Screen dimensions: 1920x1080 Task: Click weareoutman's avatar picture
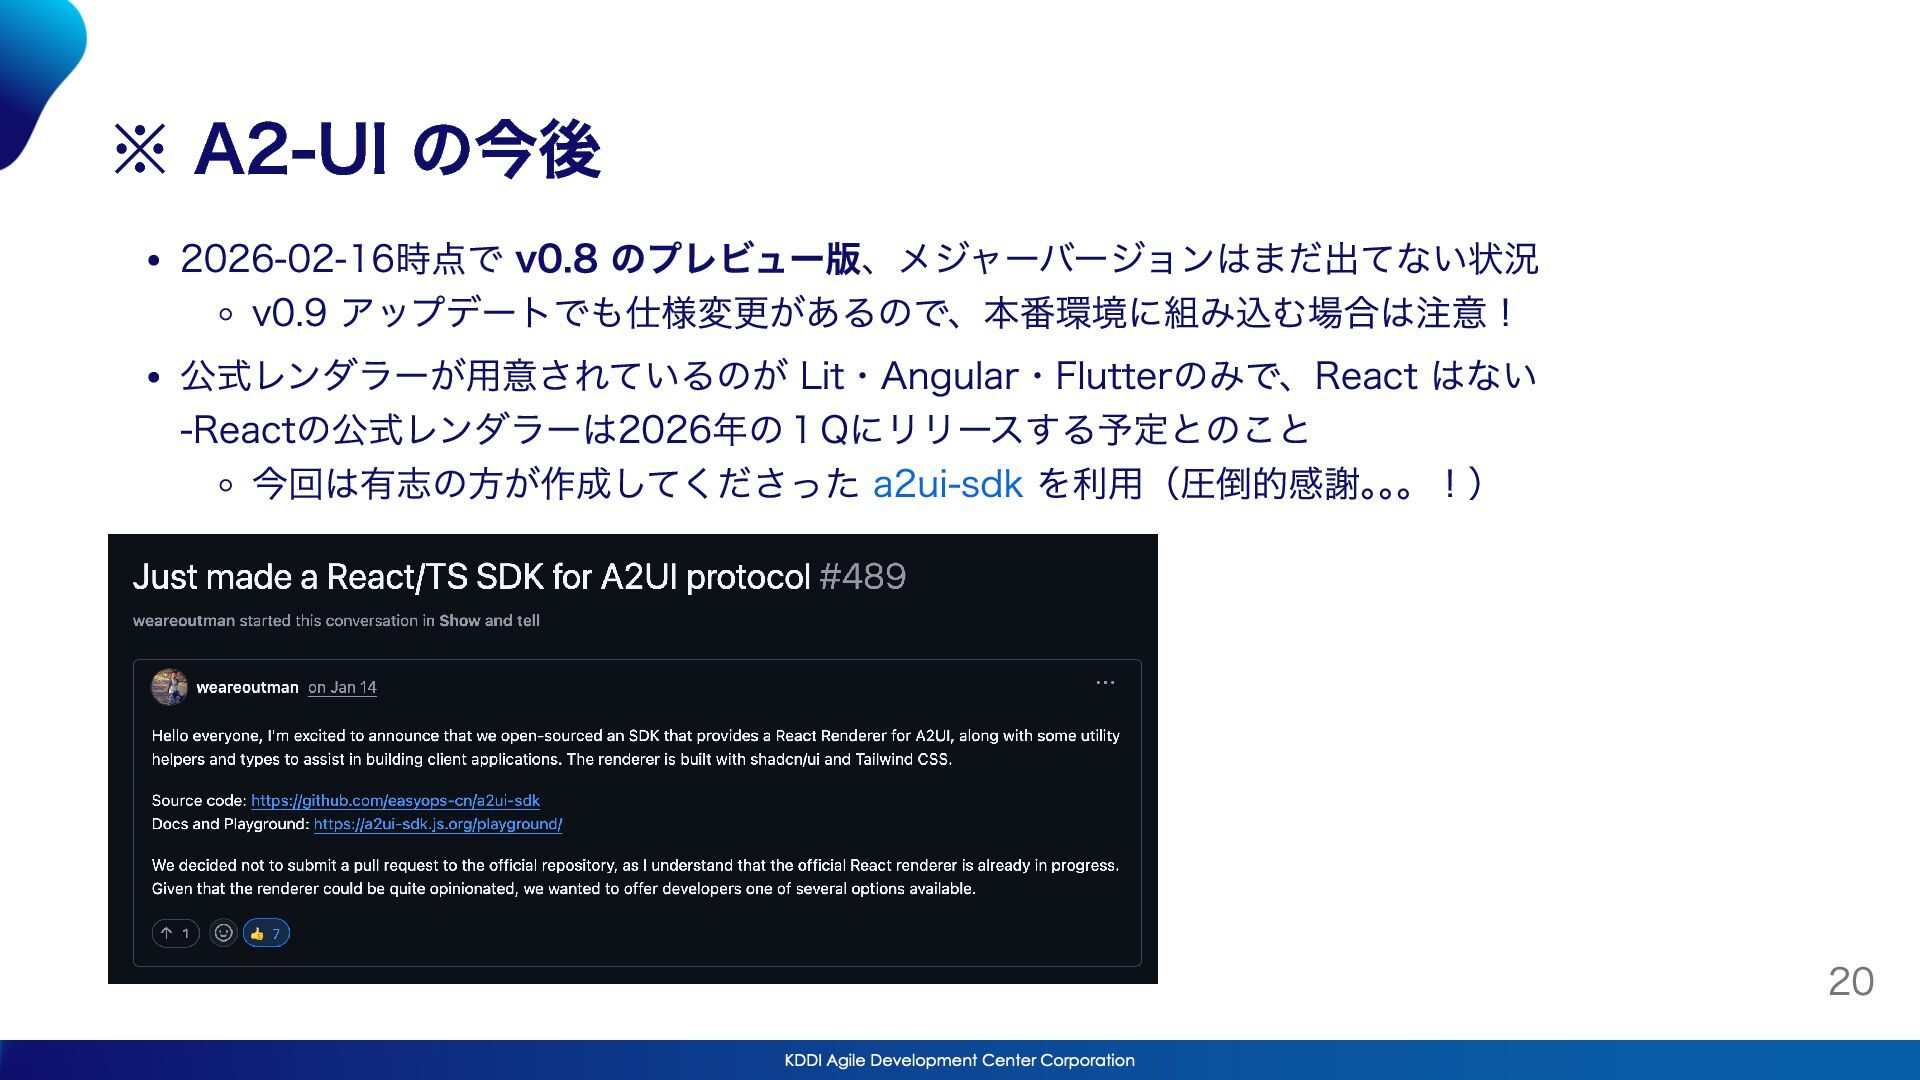(169, 687)
